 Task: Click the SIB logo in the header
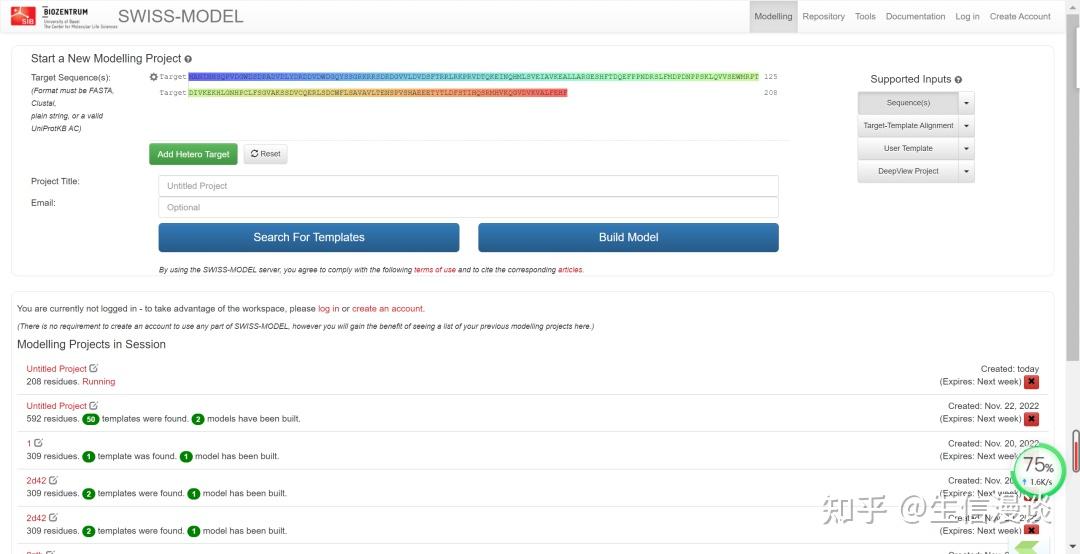23,16
